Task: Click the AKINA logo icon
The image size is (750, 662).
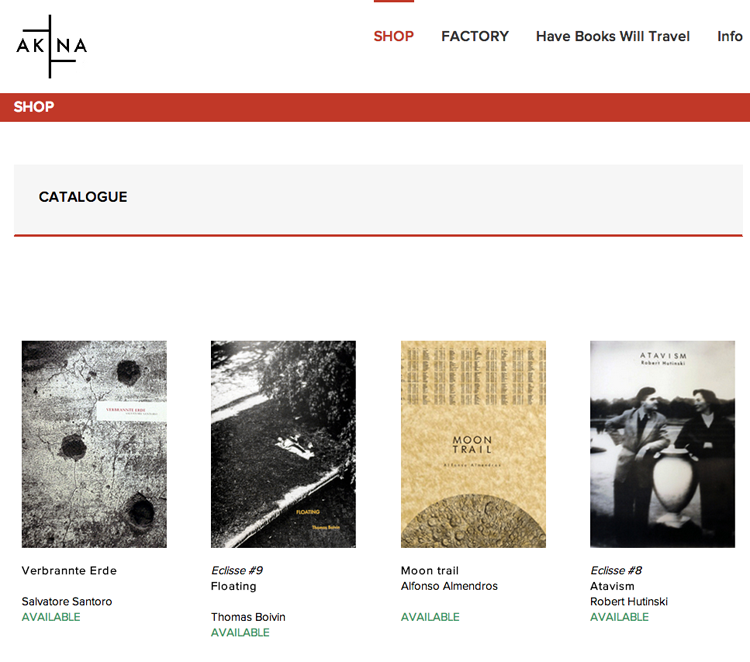Action: tap(52, 46)
